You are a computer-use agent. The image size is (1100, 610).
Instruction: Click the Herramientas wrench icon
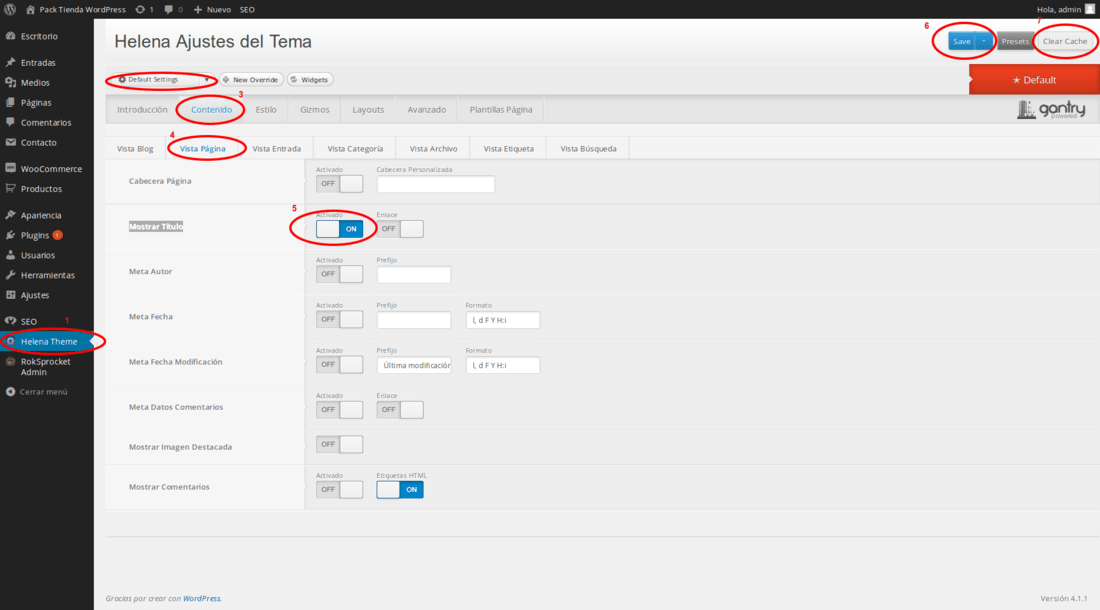[x=11, y=275]
